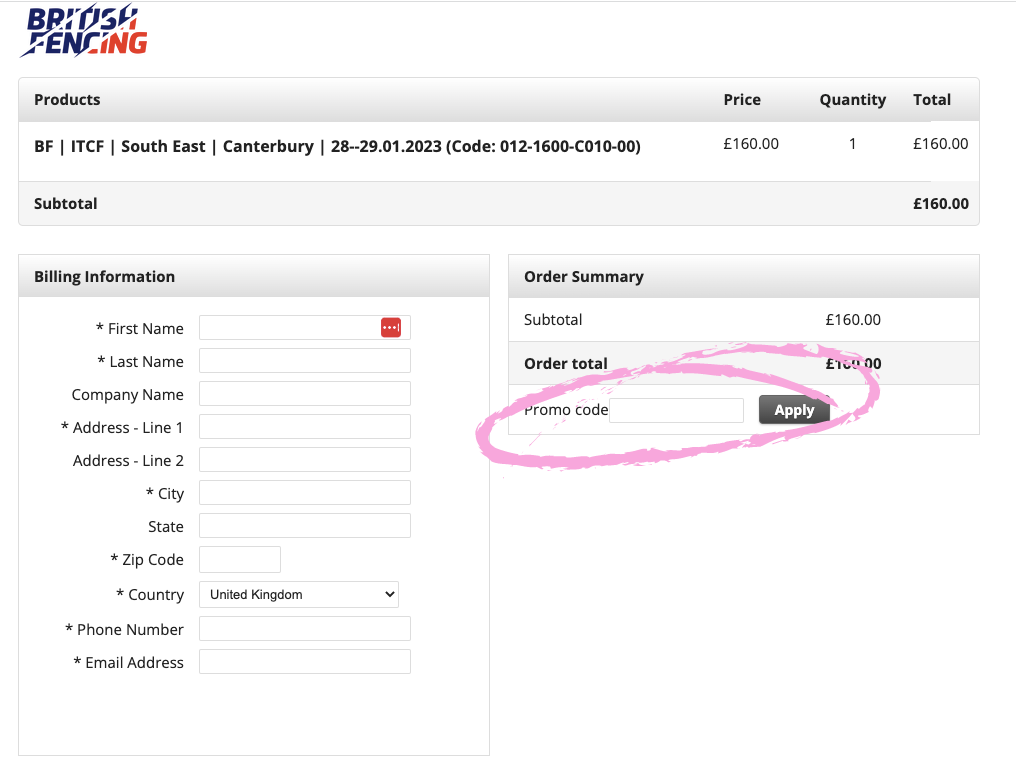Viewport: 1016px width, 757px height.
Task: Select the Email Address field
Action: (x=304, y=662)
